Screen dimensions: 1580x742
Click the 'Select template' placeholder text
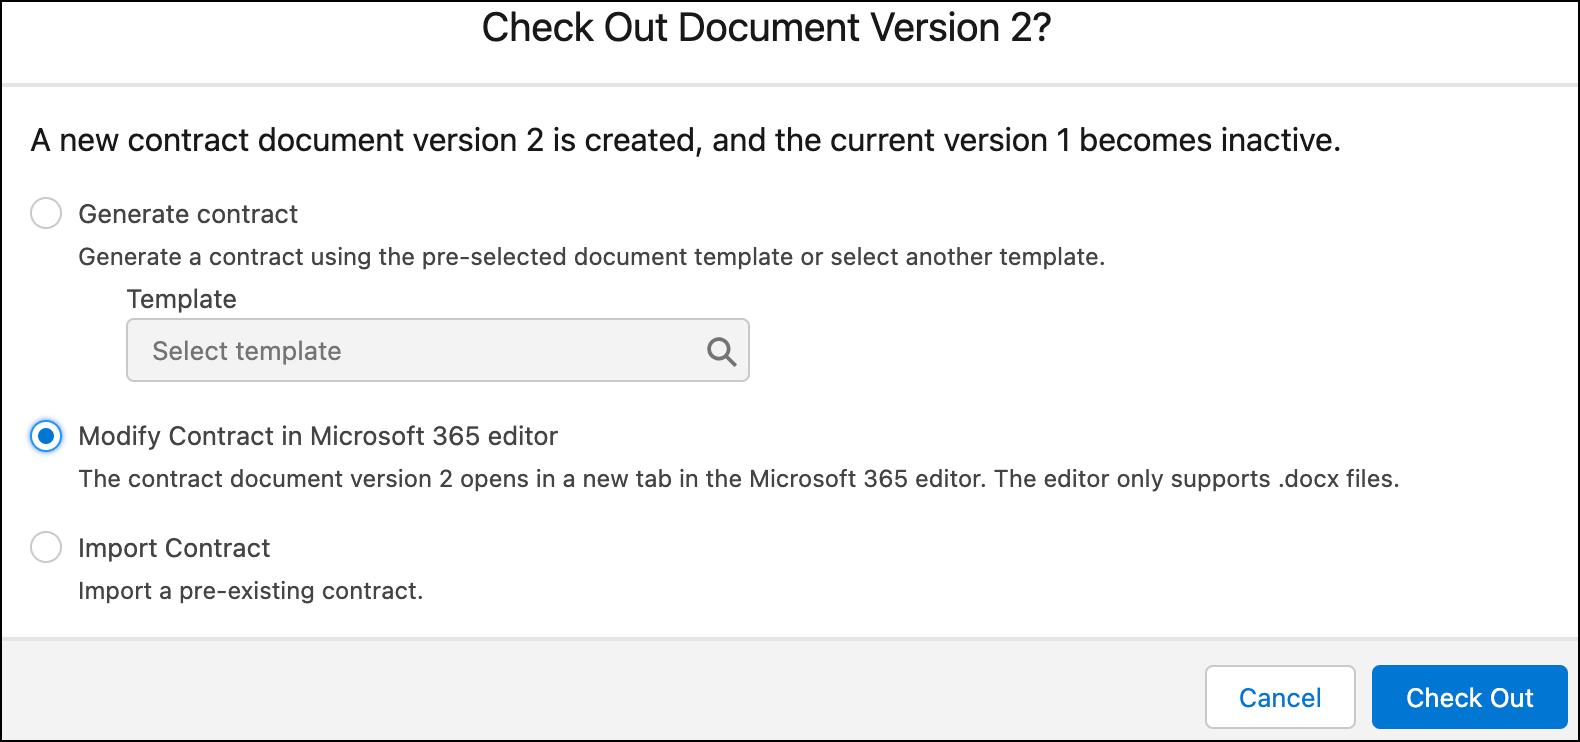pyautogui.click(x=247, y=351)
